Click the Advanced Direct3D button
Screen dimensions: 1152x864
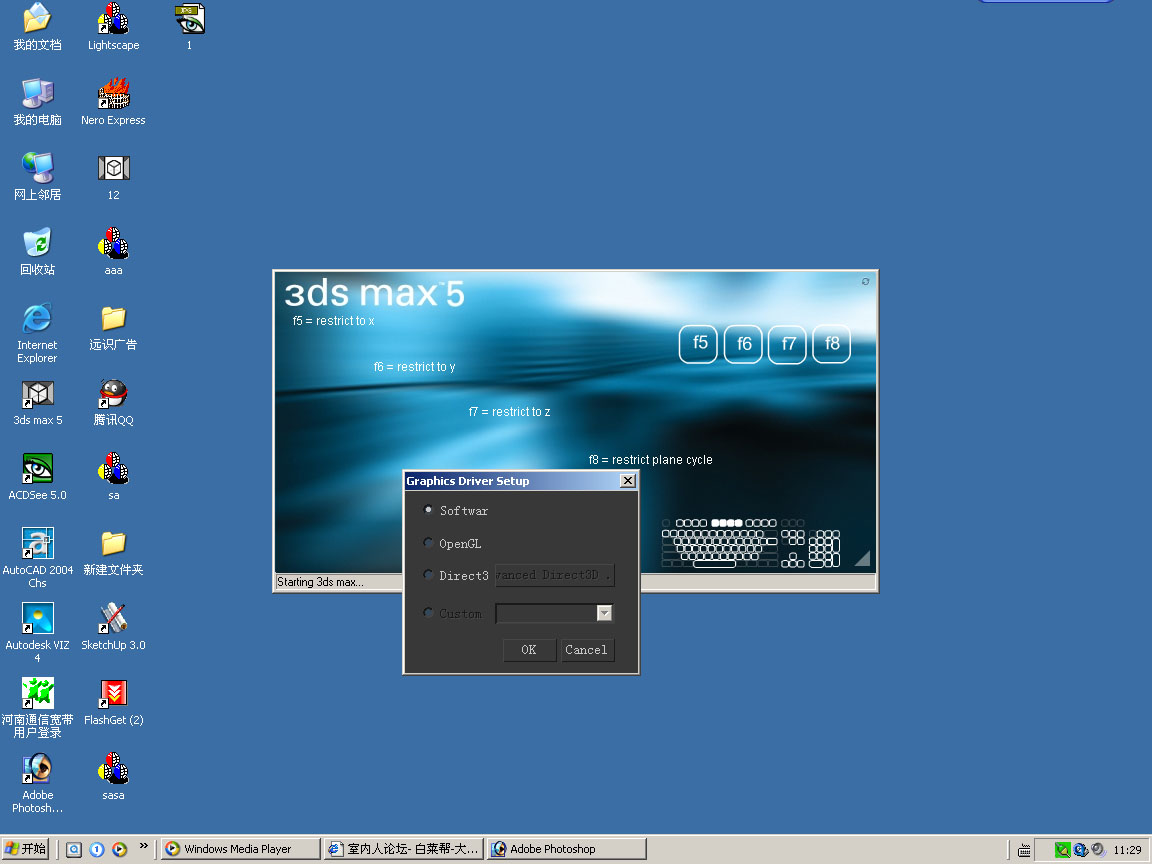click(554, 575)
